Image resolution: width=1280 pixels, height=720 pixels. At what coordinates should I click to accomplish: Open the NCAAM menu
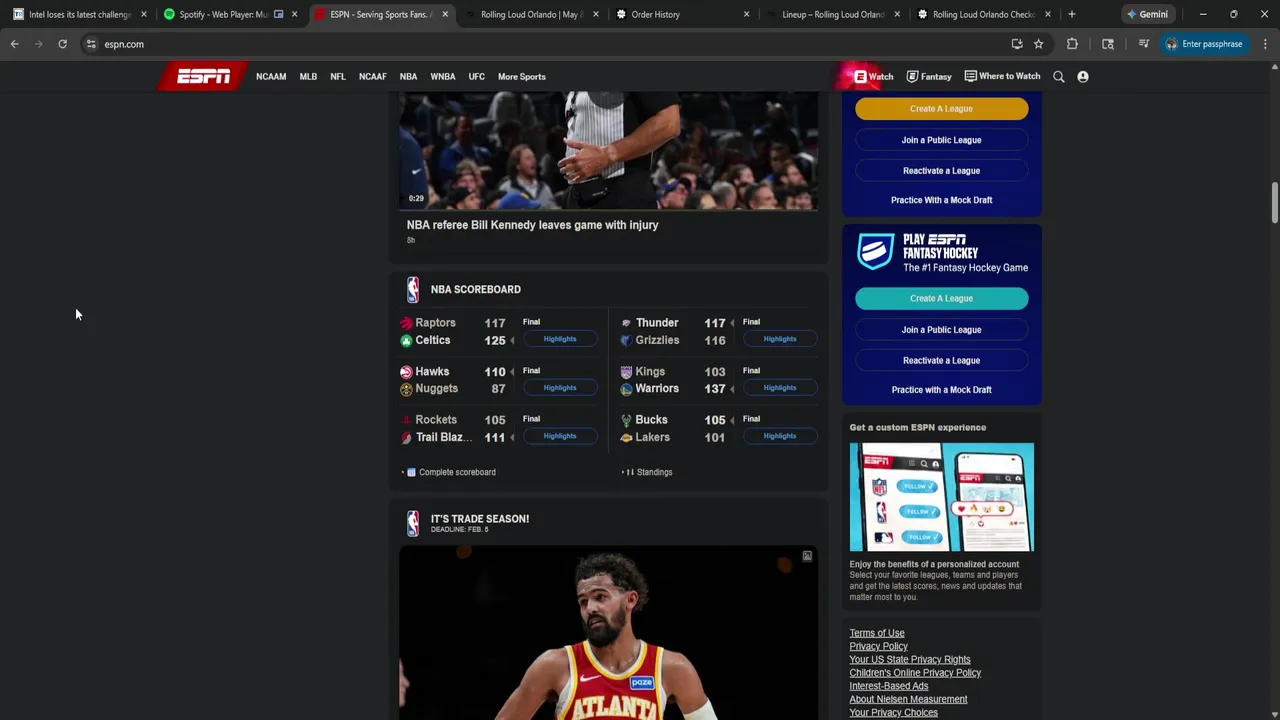point(271,77)
